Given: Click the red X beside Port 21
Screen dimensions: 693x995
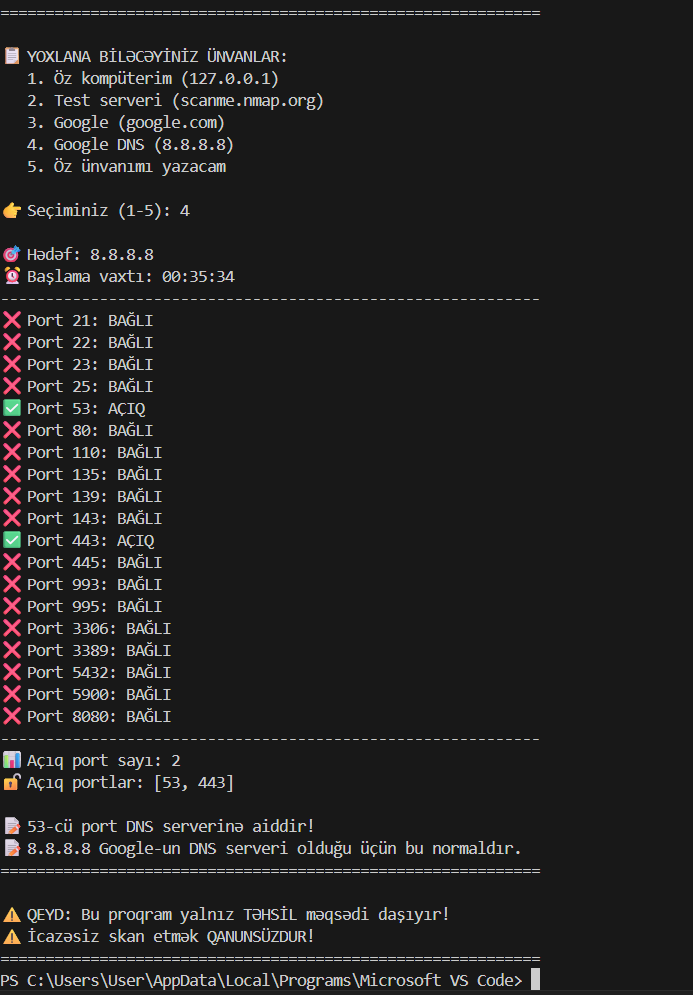Looking at the screenshot, I should pyautogui.click(x=12, y=320).
